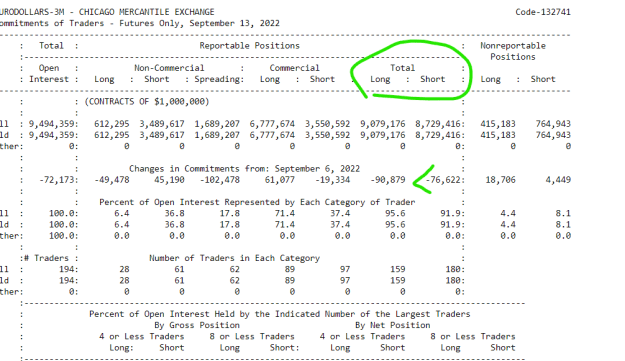Click the change value -49,478
Screen dimensions: 625x361
click(x=112, y=180)
